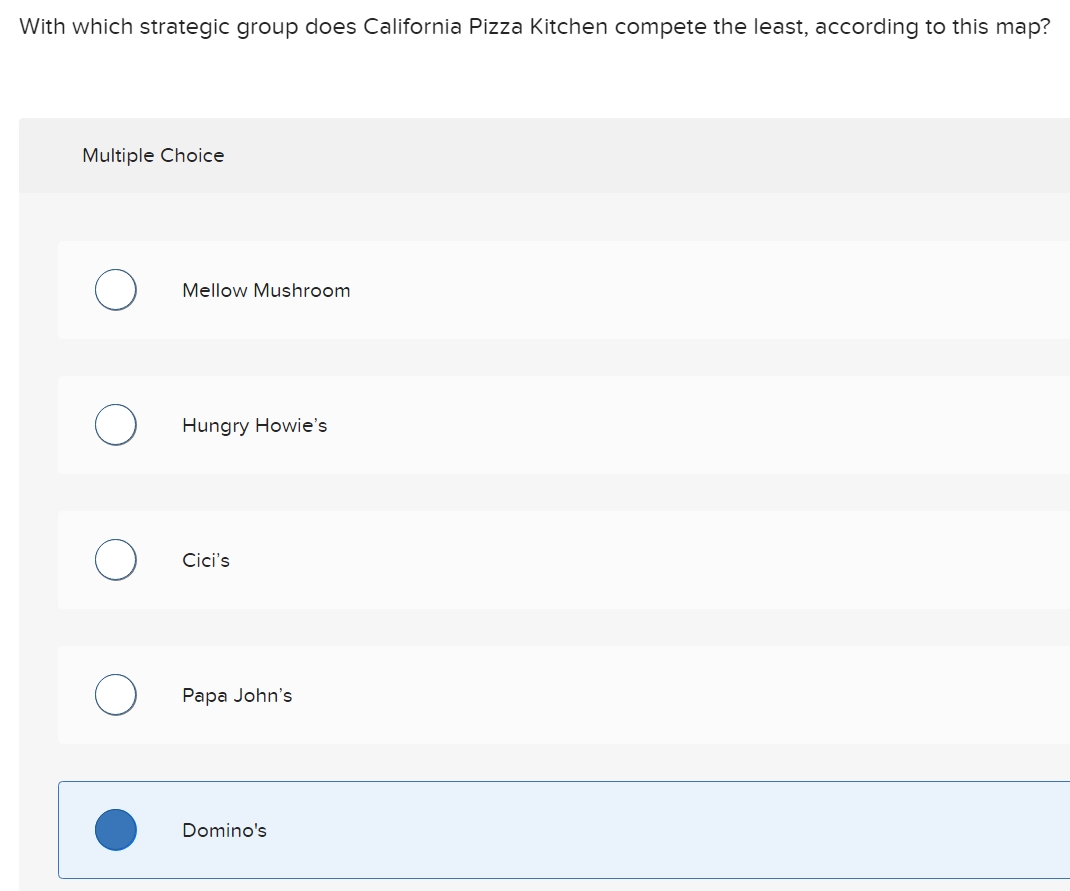
Task: Select the Mellow Mushroom radio button
Action: (x=116, y=290)
